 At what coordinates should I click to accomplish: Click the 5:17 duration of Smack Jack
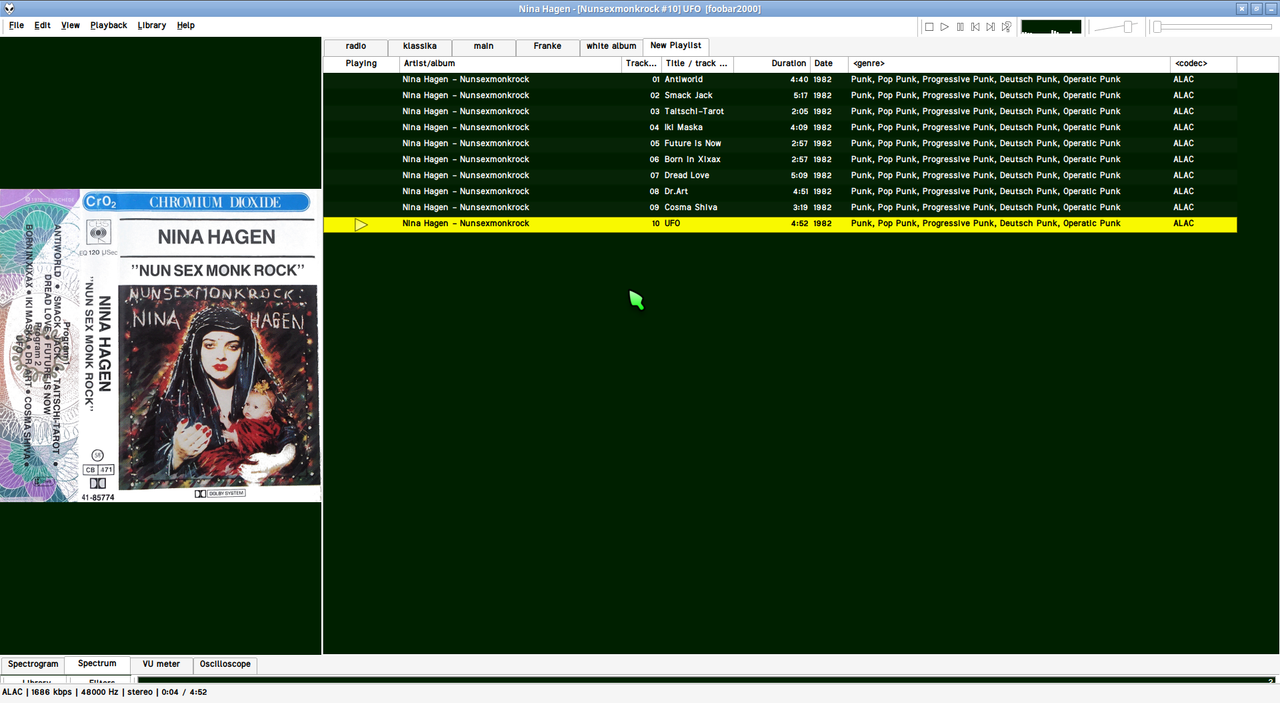click(x=799, y=96)
